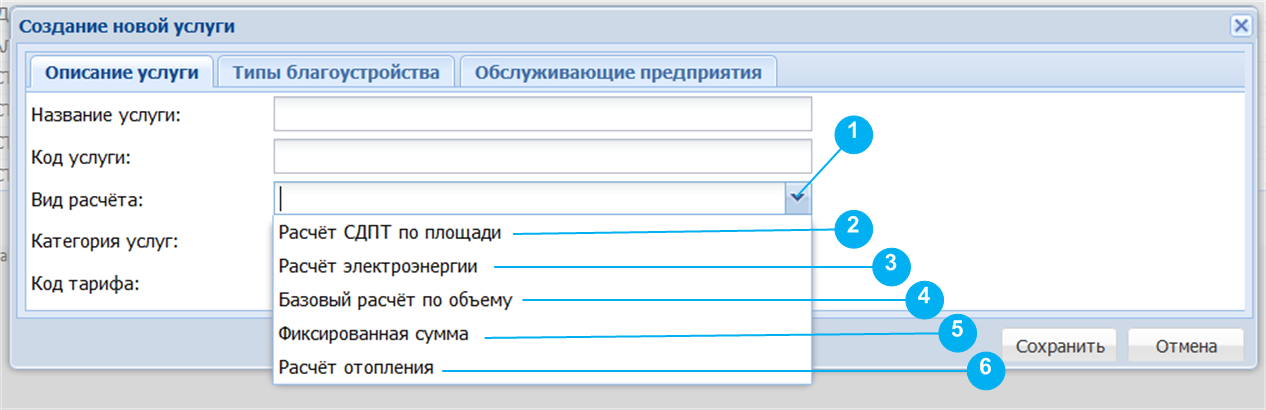Viewport: 1266px width, 410px height.
Task: Choose Расчёт отопления option
Action: (541, 367)
